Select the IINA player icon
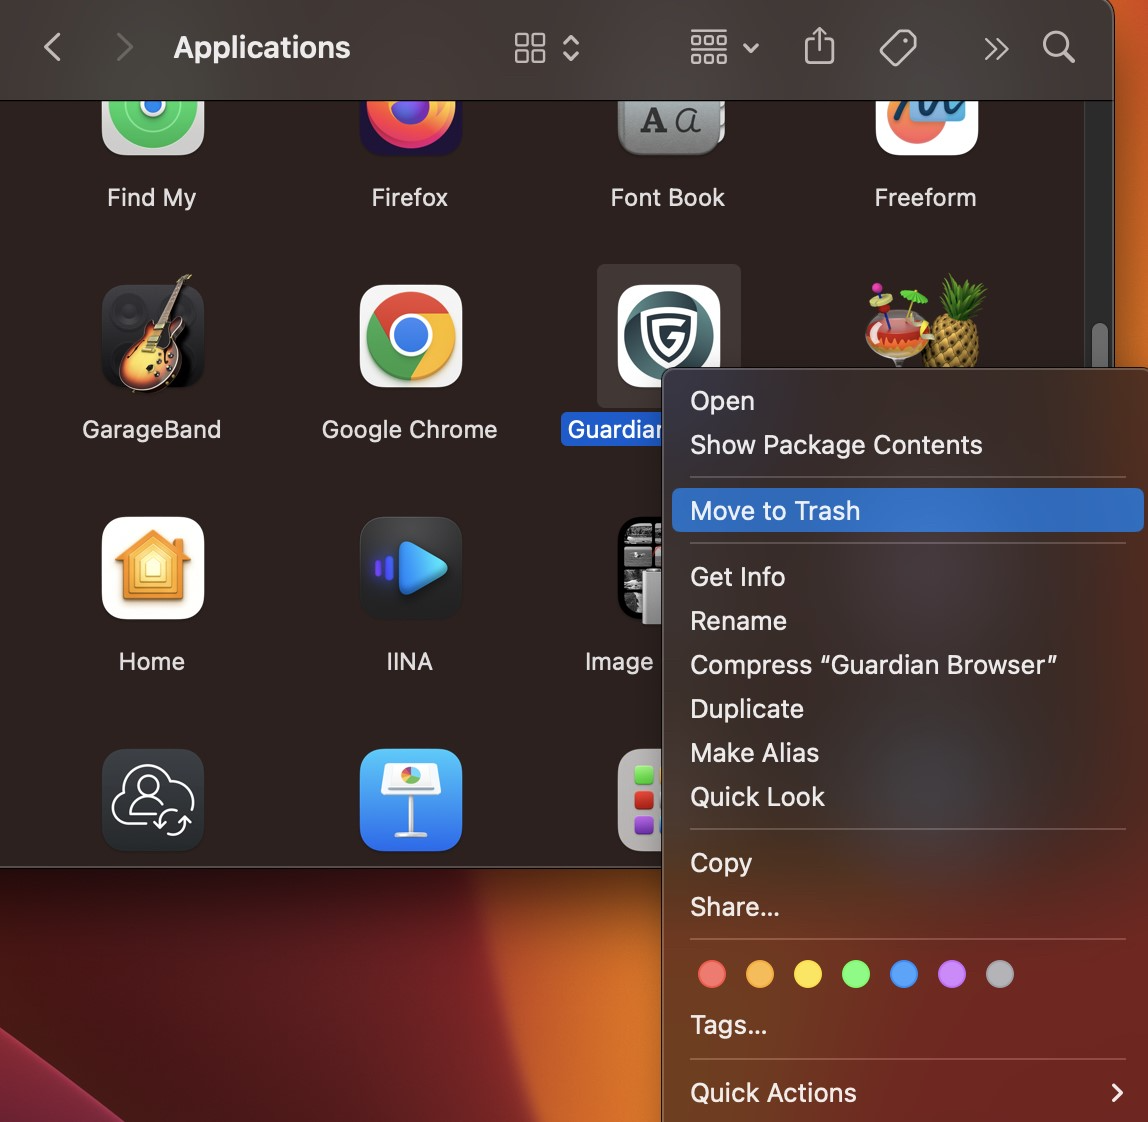1148x1122 pixels. point(410,568)
